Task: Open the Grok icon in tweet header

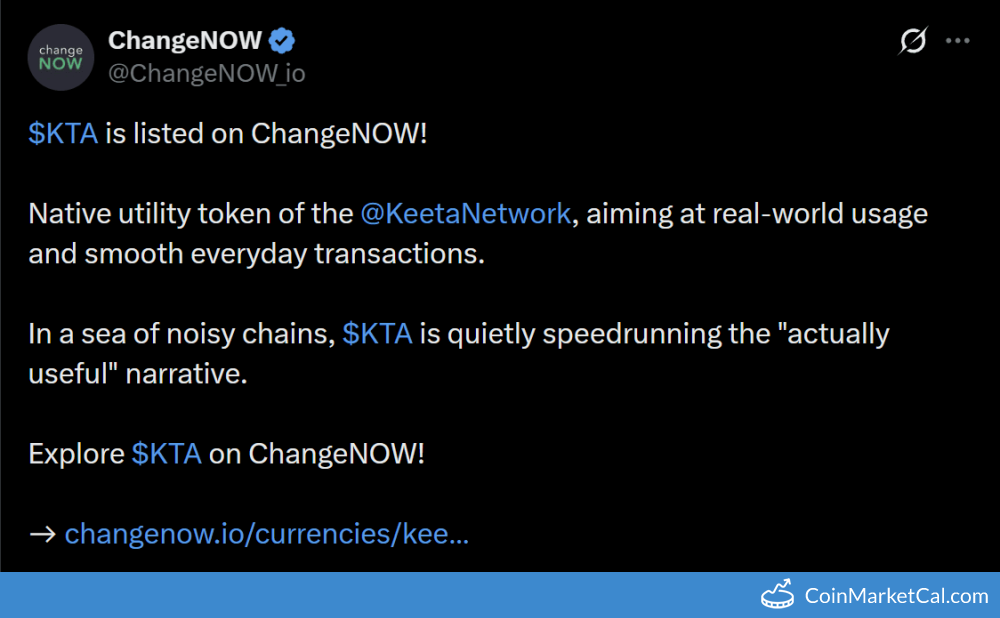Action: click(x=913, y=41)
